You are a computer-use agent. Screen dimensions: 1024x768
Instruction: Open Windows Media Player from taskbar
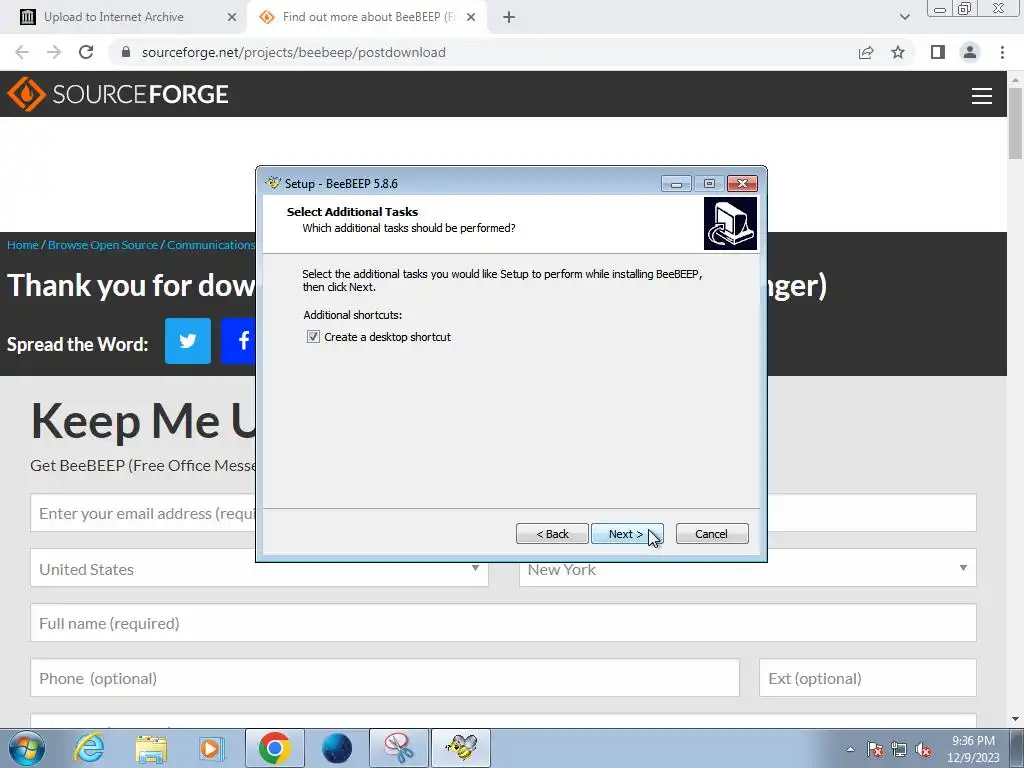[212, 748]
